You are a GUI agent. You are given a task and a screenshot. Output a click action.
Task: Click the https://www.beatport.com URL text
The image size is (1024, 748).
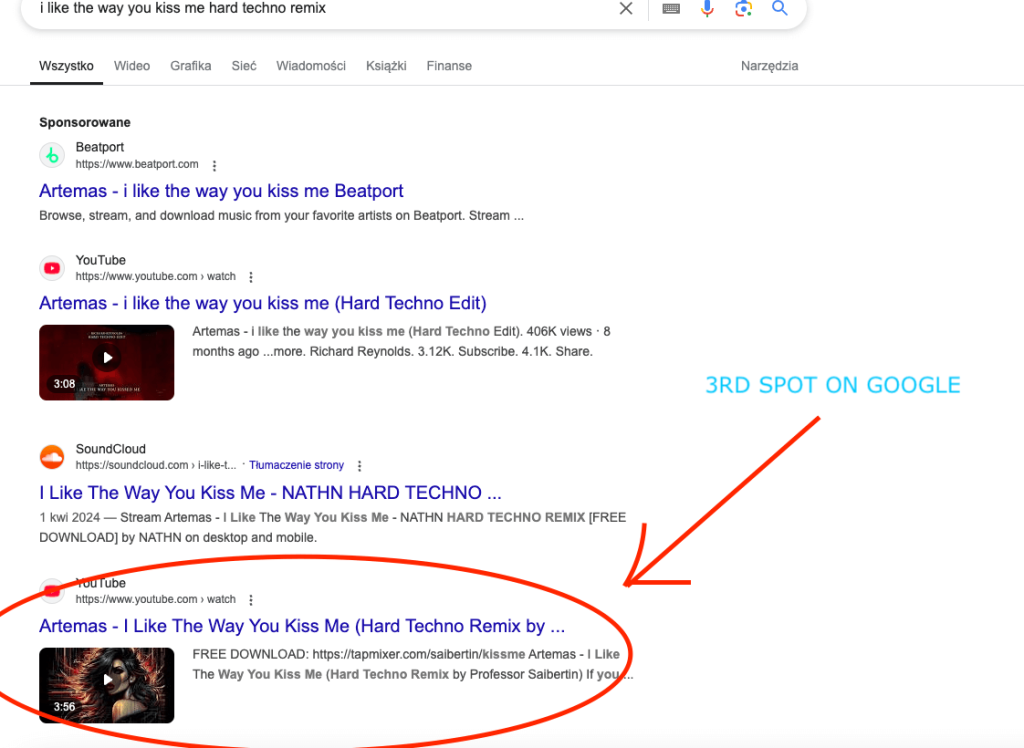click(x=137, y=164)
